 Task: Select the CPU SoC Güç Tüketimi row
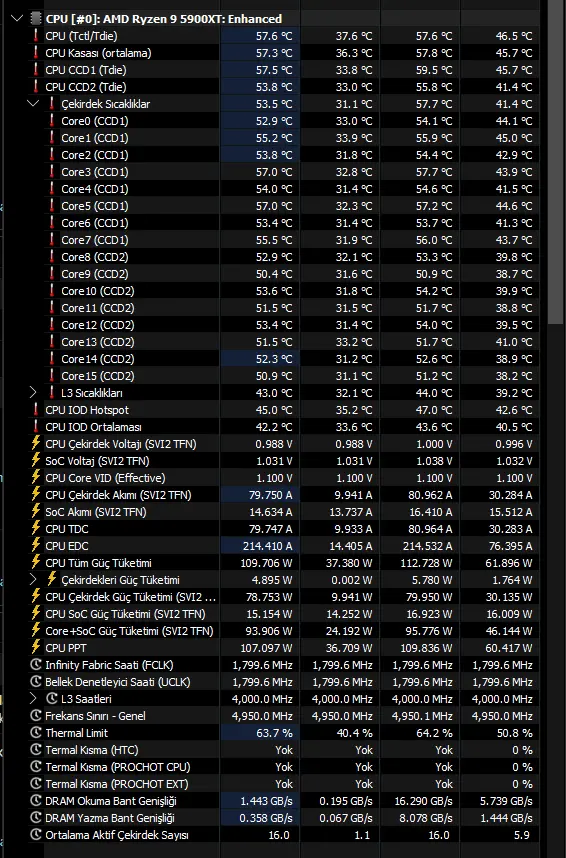(x=283, y=613)
